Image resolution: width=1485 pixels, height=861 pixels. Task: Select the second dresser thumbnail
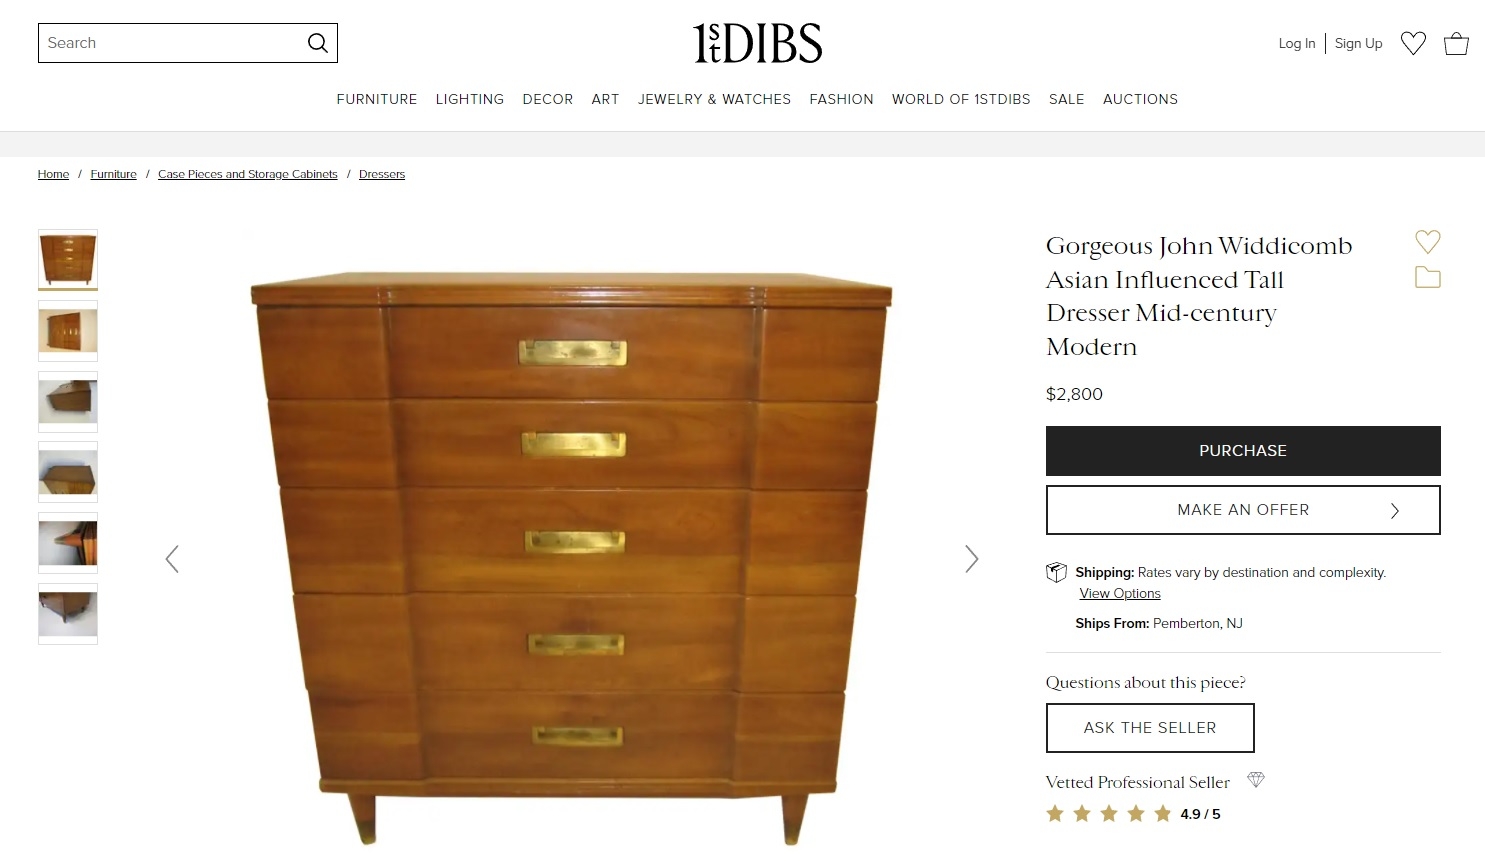pyautogui.click(x=68, y=331)
